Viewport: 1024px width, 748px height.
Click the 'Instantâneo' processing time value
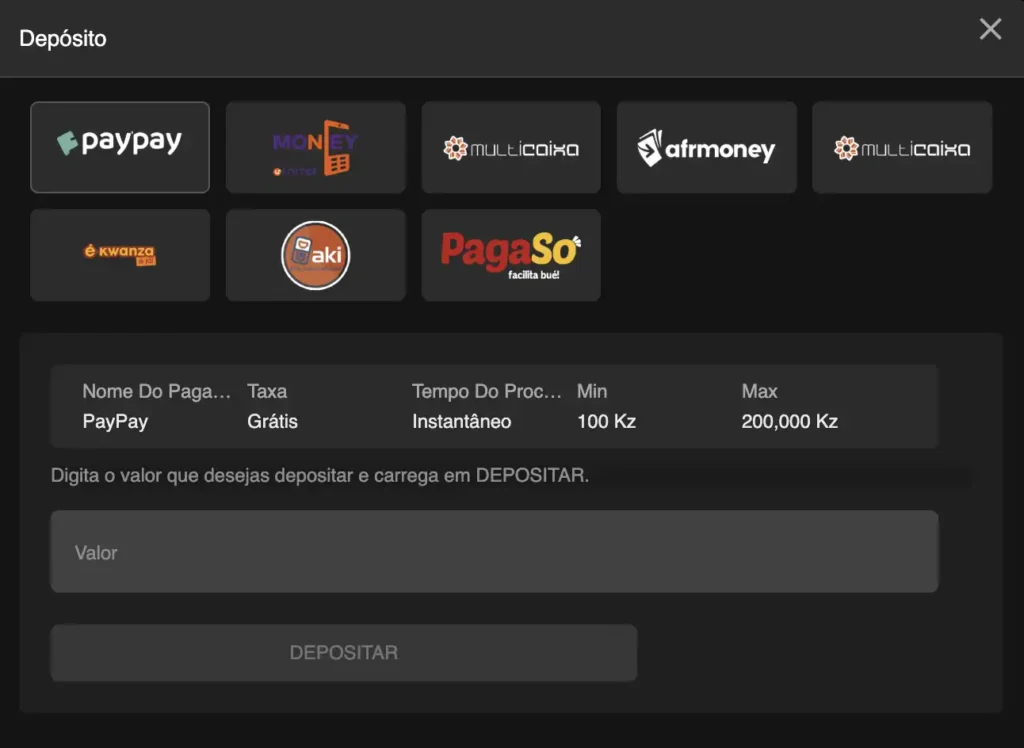coord(462,421)
